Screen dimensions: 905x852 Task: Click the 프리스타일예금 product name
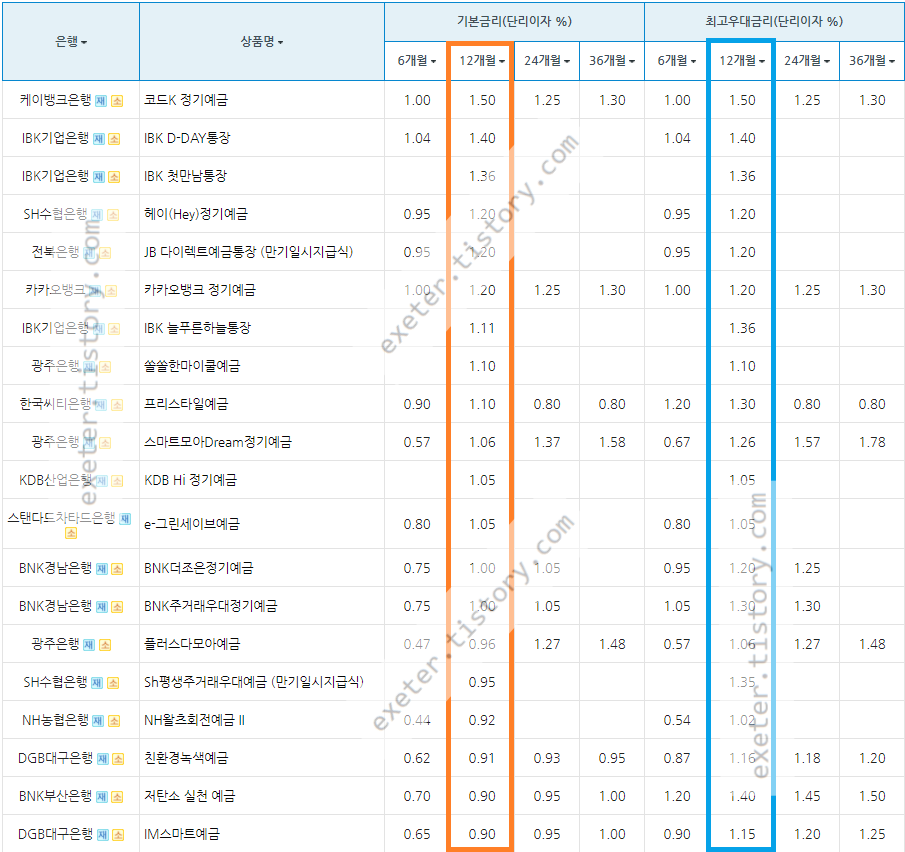186,404
